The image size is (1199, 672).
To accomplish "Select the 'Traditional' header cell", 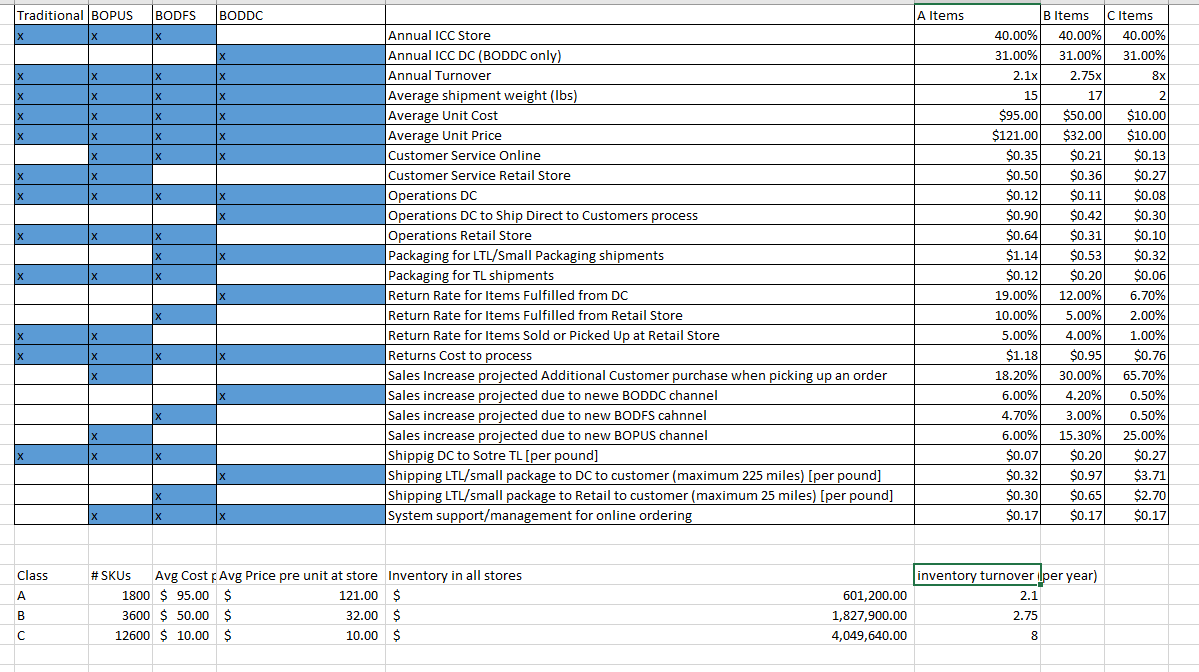I will pos(51,15).
